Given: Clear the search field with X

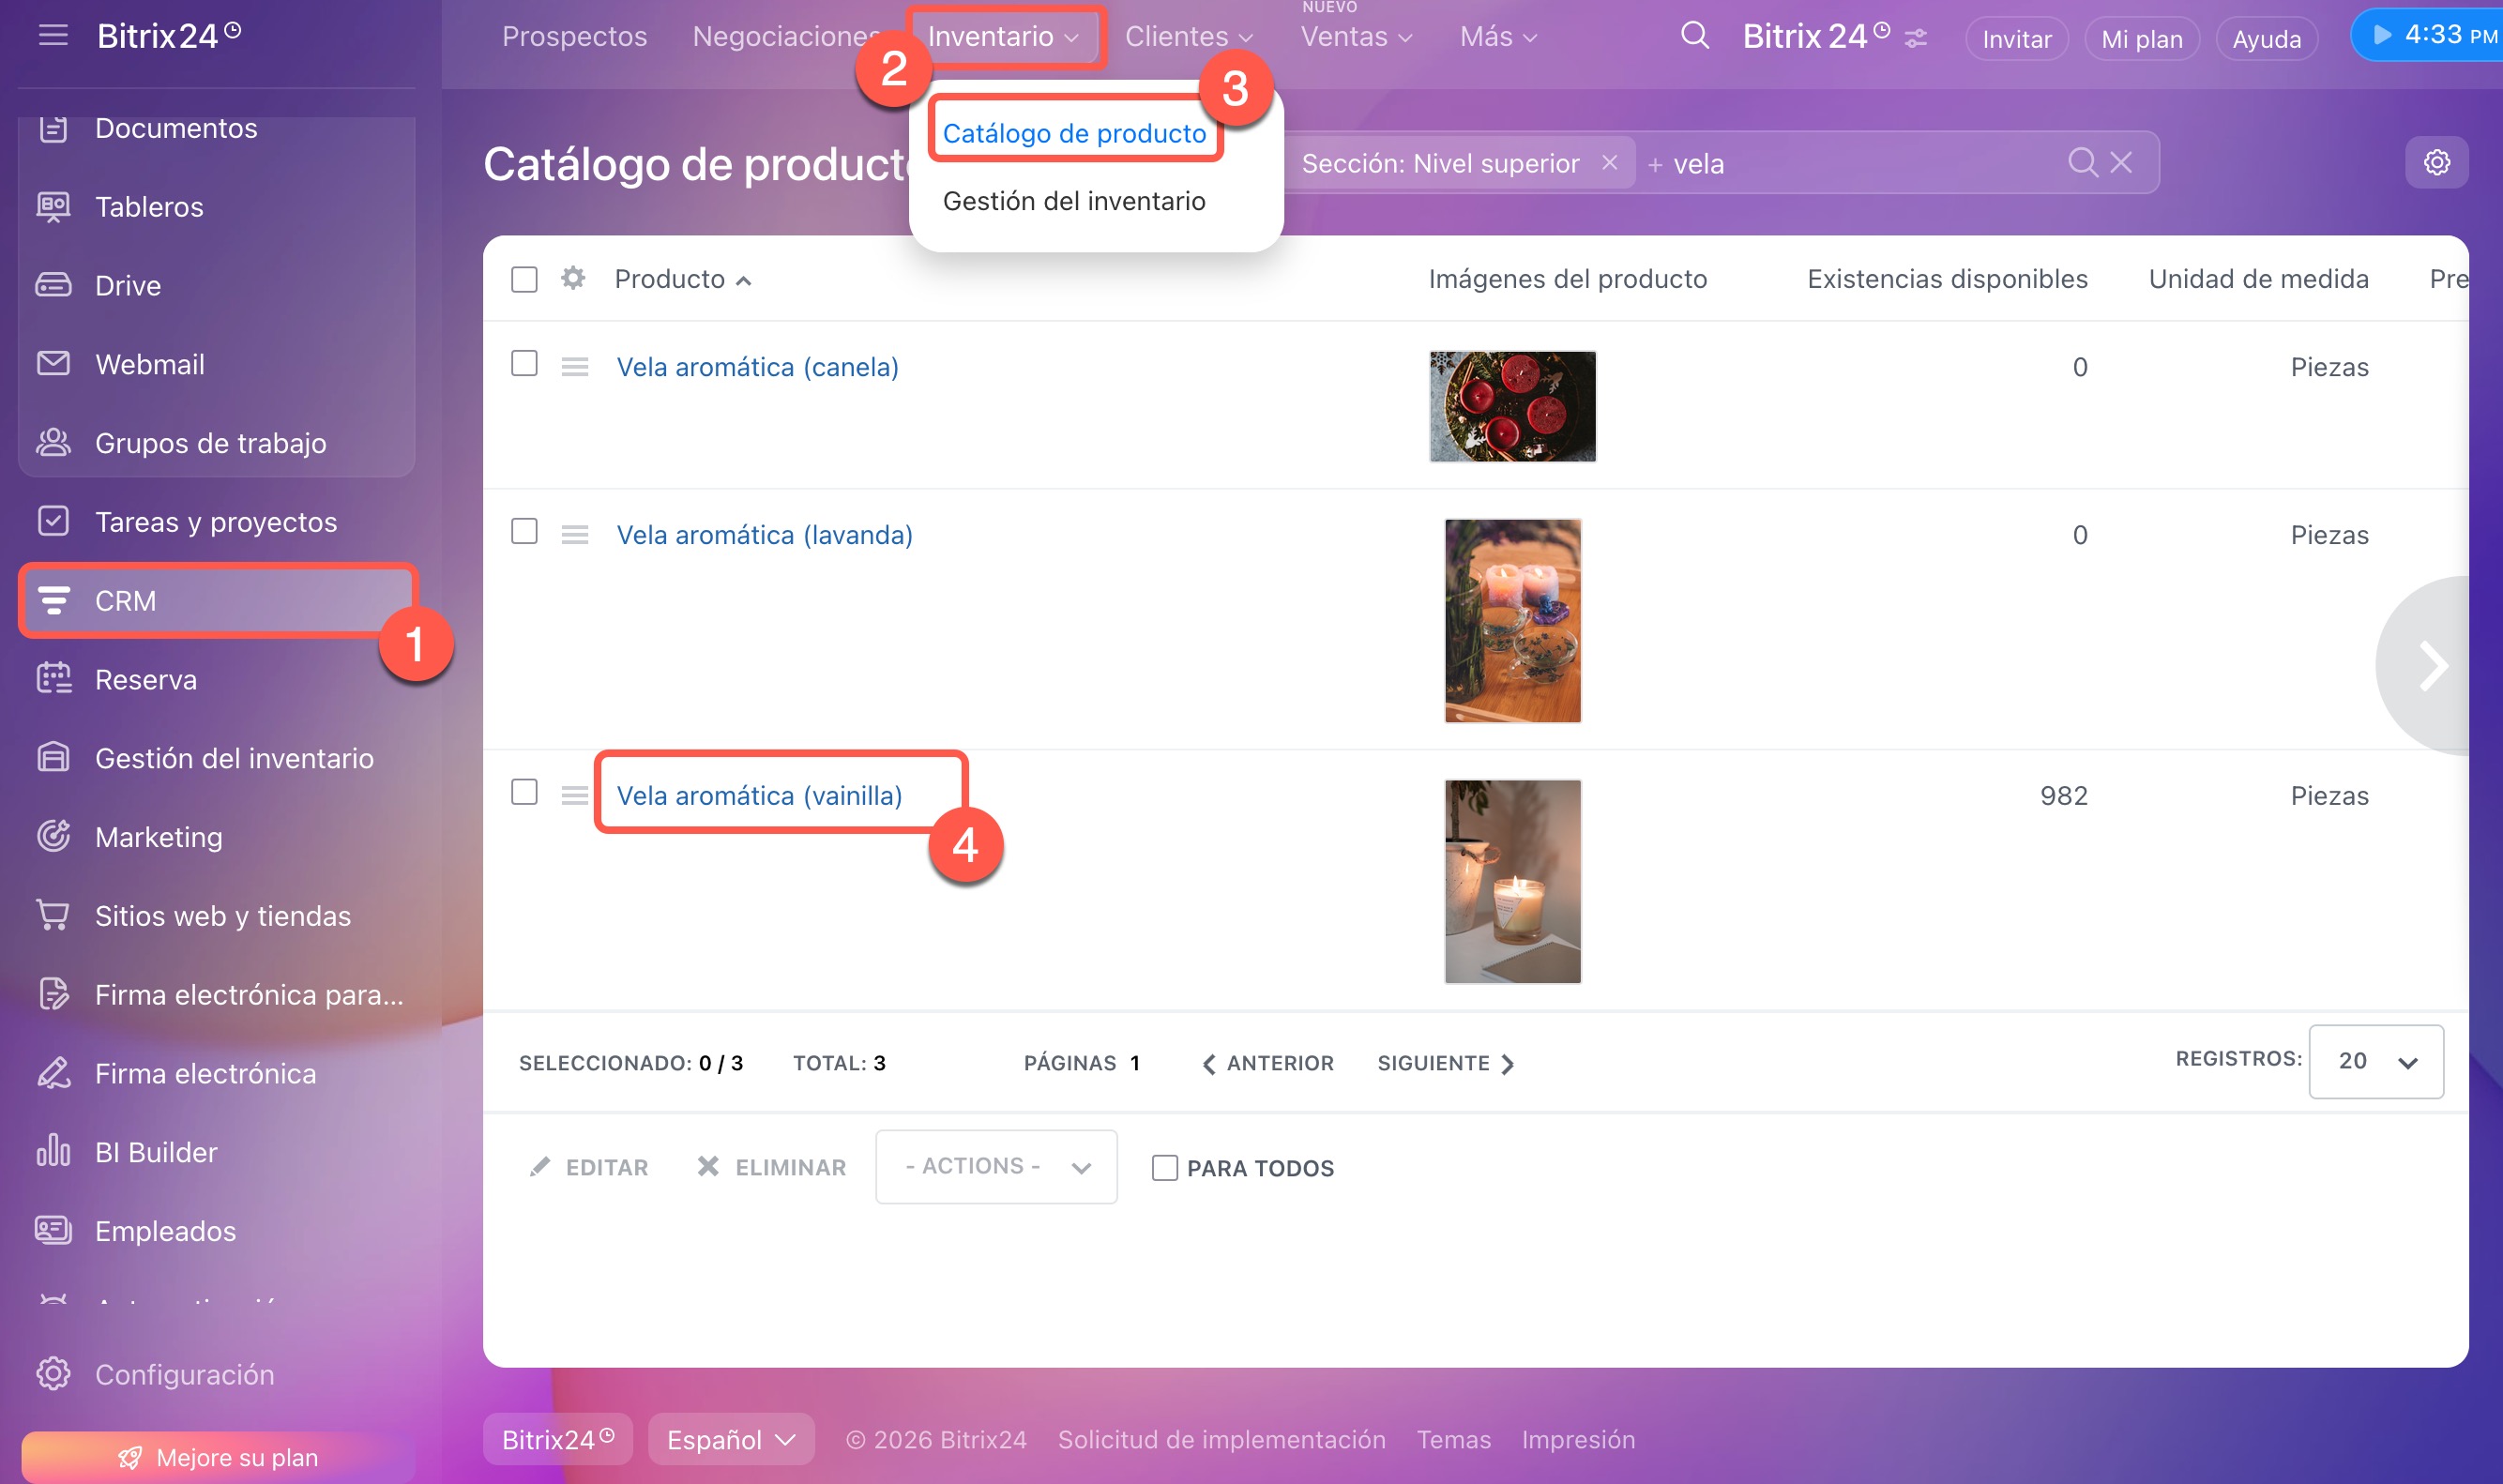Looking at the screenshot, I should point(2121,163).
